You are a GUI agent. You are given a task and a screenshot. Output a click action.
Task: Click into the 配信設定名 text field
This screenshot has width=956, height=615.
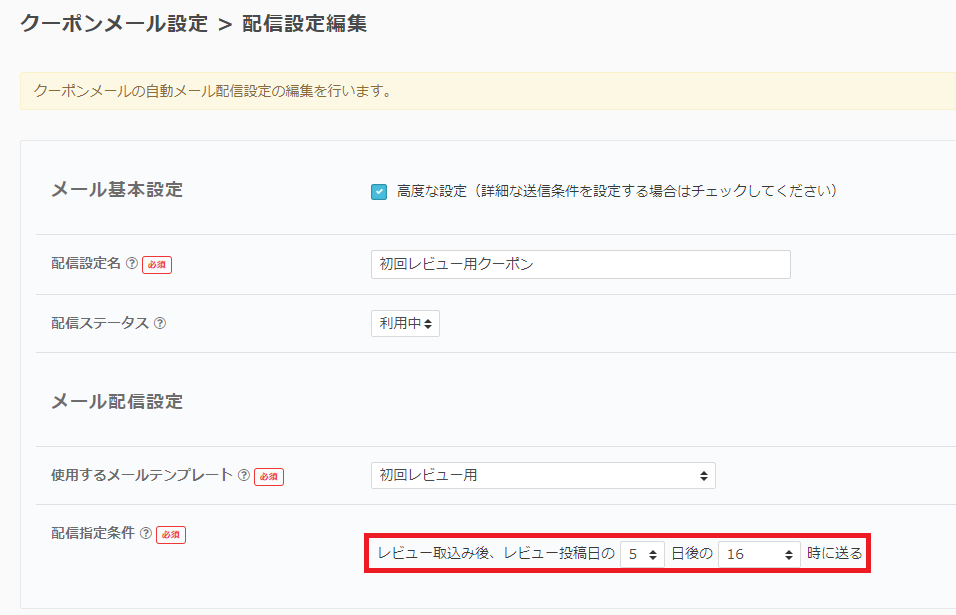point(580,265)
